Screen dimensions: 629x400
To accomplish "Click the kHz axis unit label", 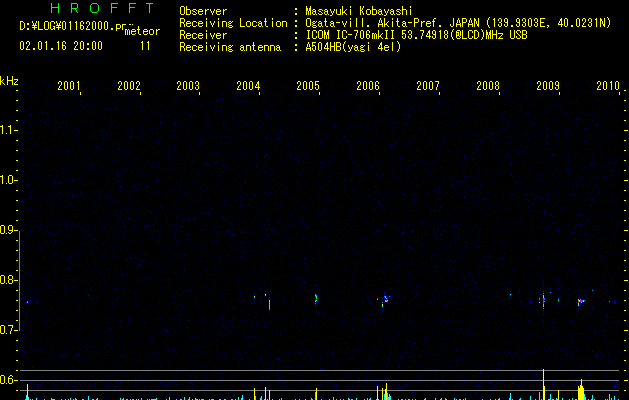I will [9, 81].
